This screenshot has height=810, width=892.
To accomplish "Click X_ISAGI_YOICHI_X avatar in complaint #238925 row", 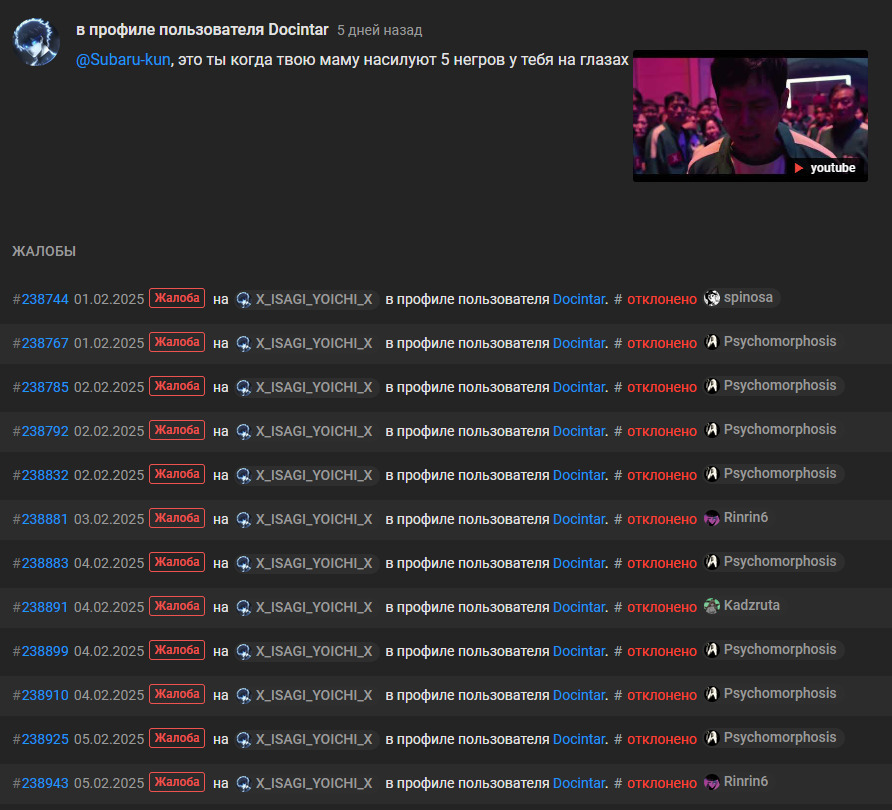I will (x=244, y=739).
